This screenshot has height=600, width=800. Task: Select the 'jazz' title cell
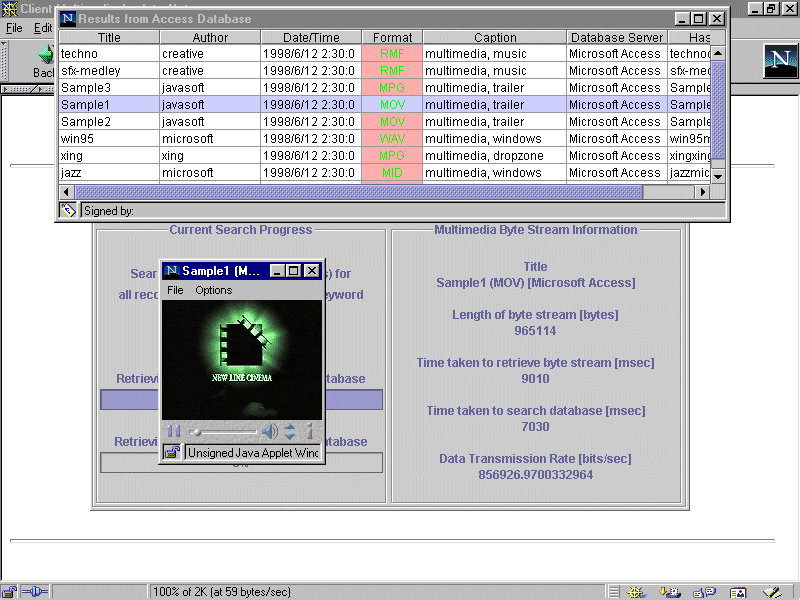tap(109, 172)
